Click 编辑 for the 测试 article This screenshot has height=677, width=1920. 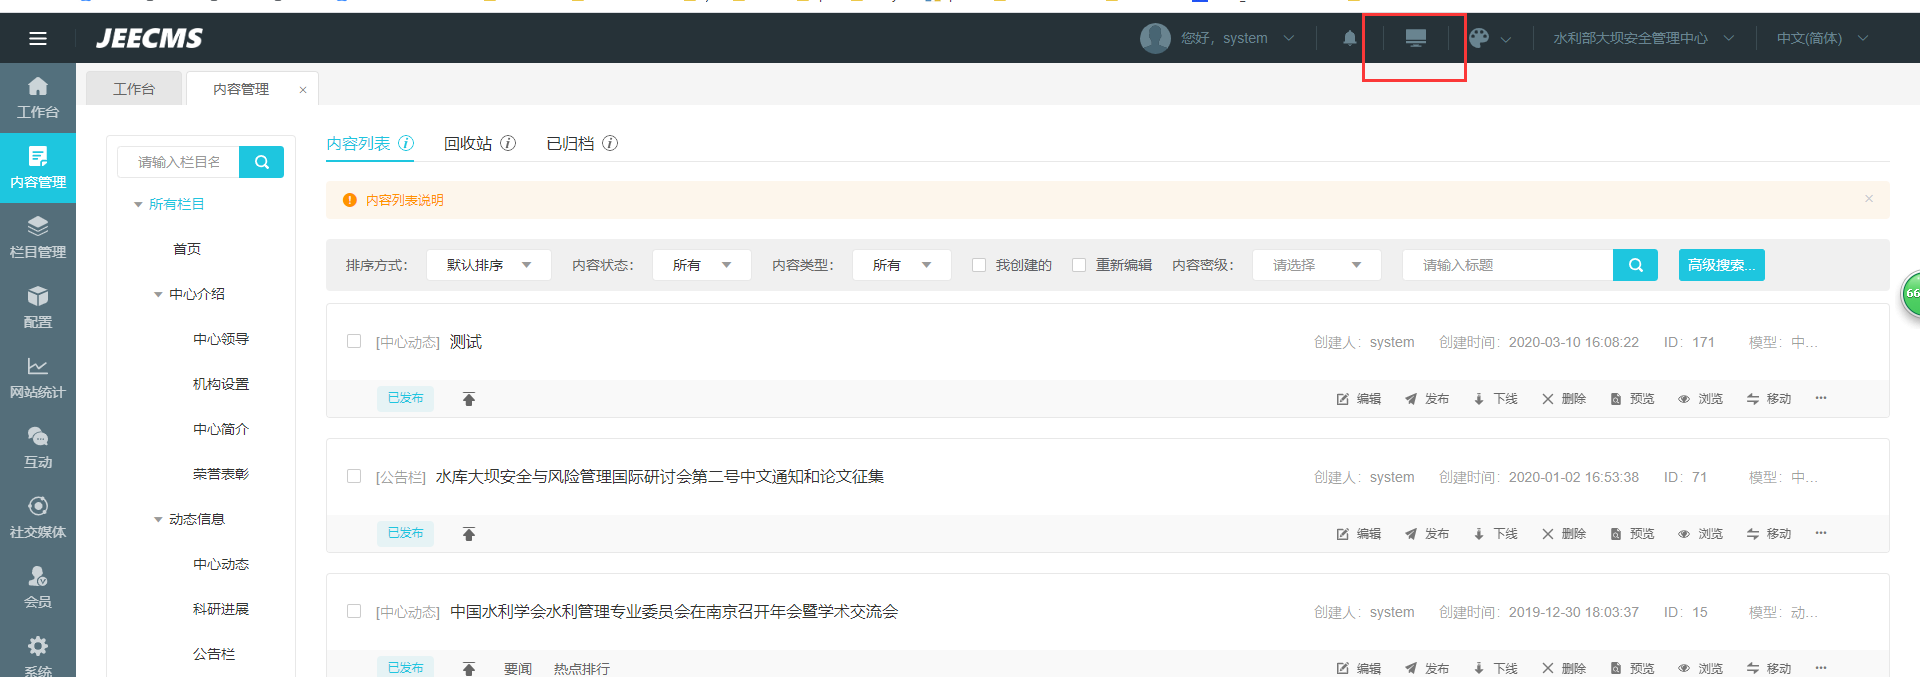[1358, 399]
